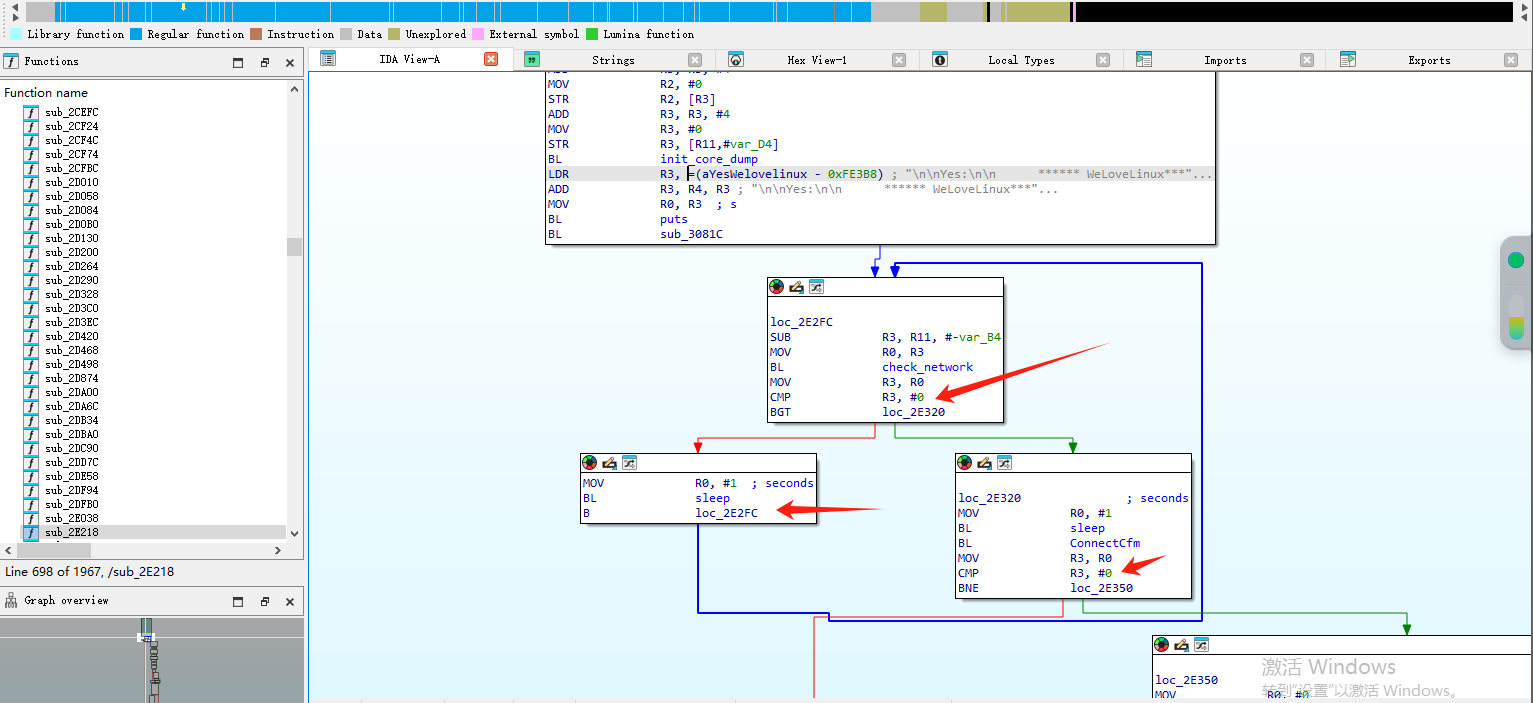Image resolution: width=1533 pixels, height=703 pixels.
Task: Click pencil icon on loc_2E320 node header
Action: pos(984,463)
